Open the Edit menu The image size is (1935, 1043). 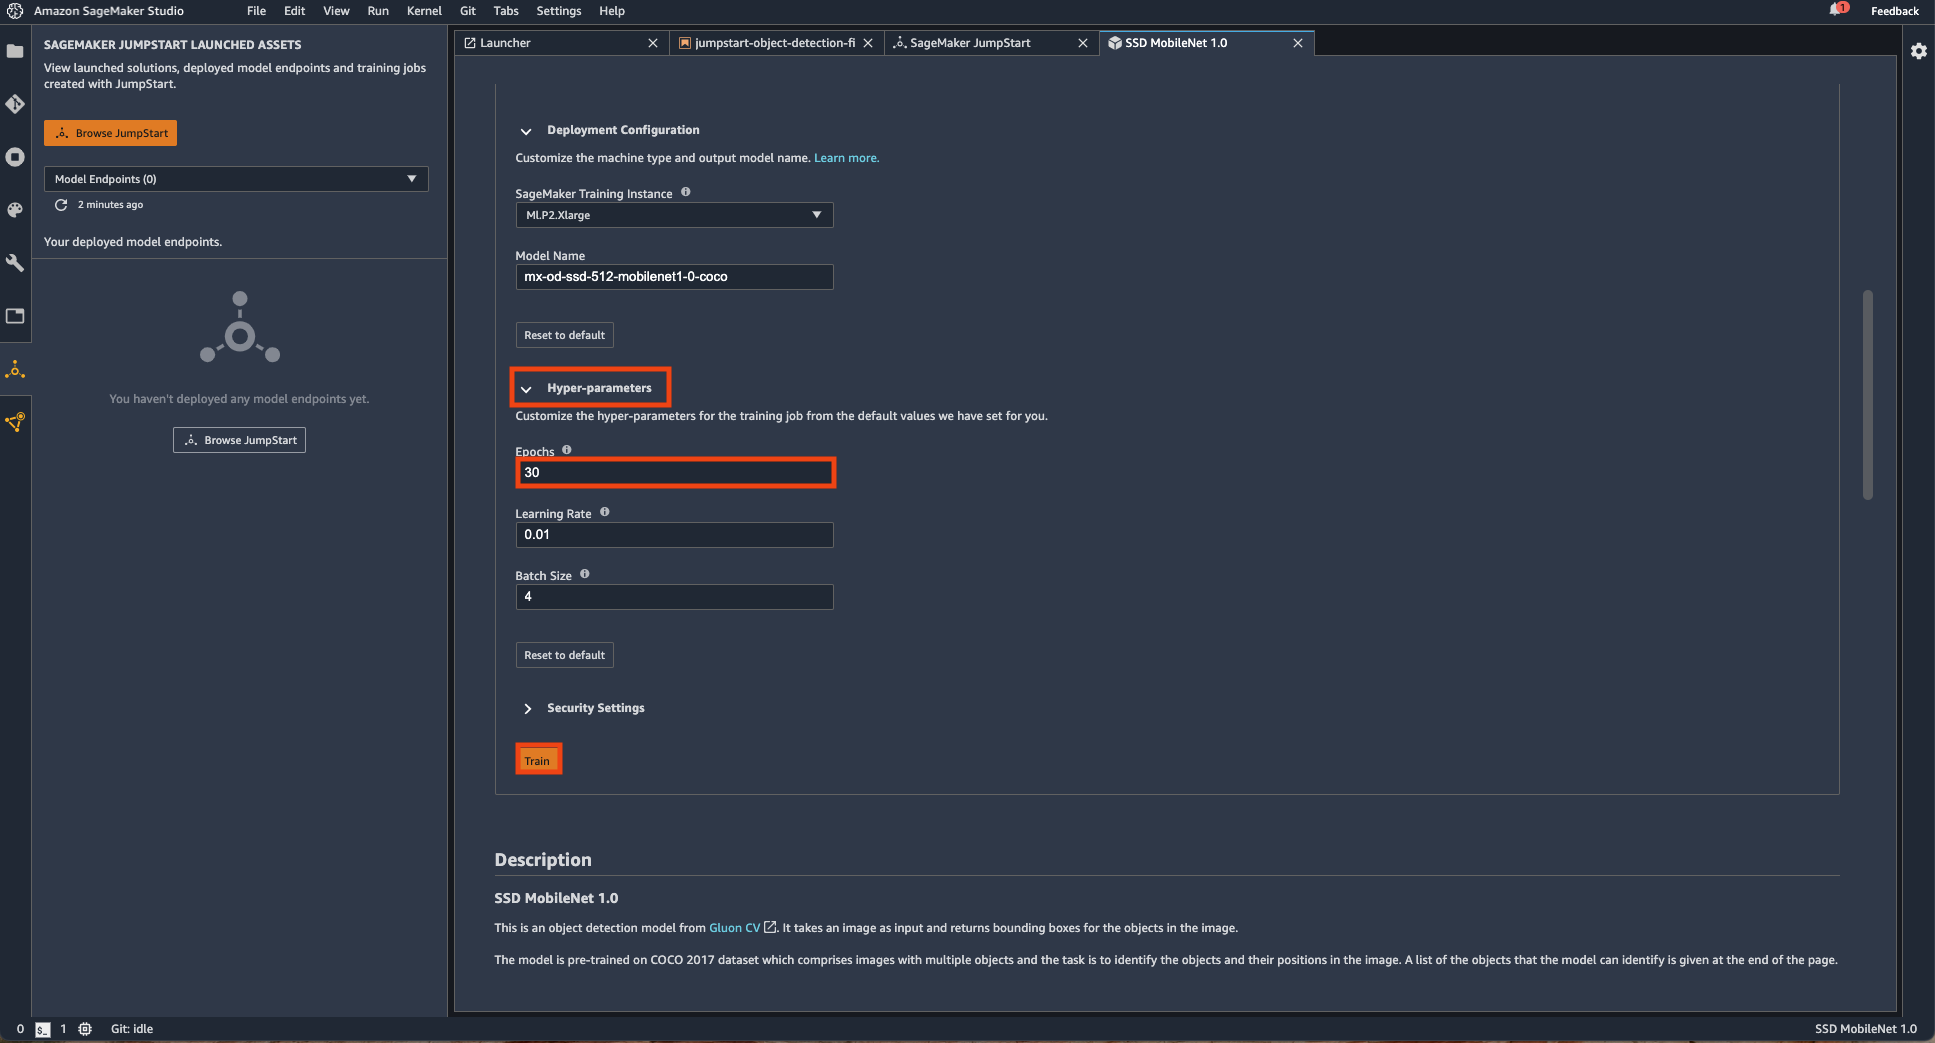(295, 11)
